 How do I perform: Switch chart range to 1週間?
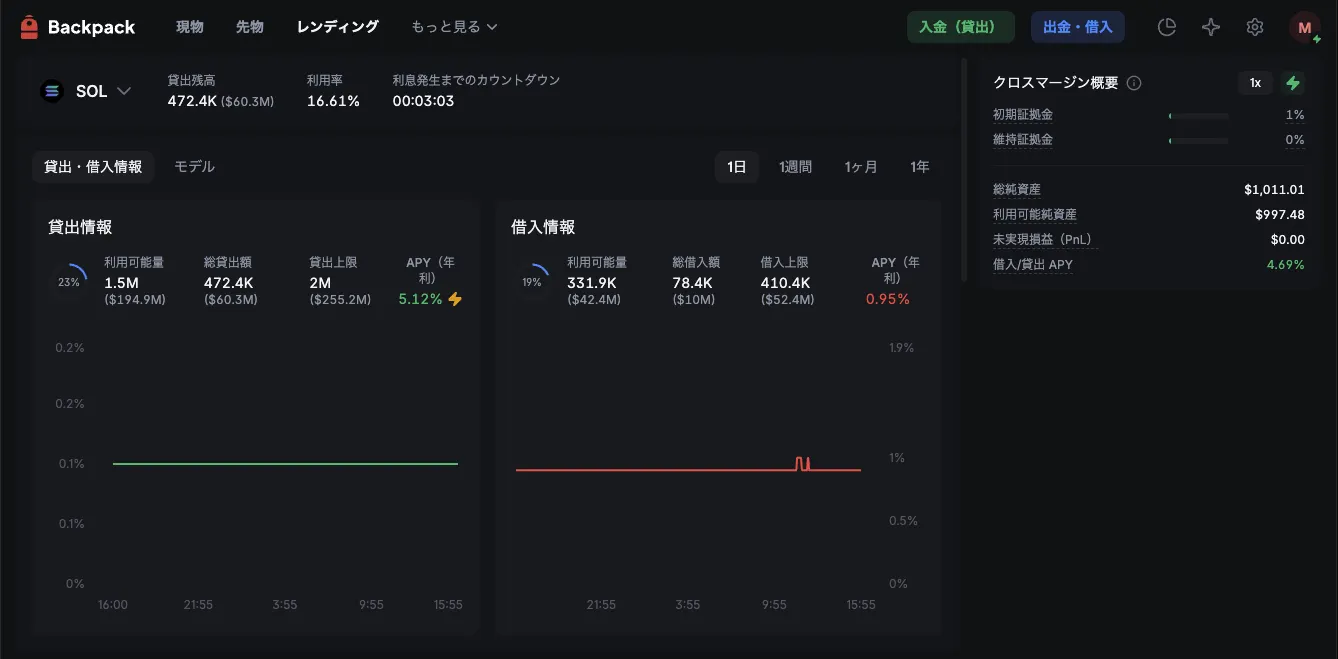point(795,167)
